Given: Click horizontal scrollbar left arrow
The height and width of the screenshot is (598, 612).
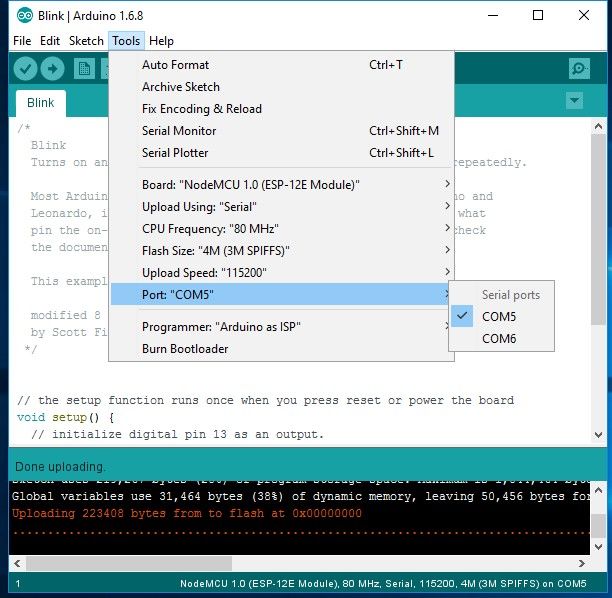Looking at the screenshot, I should click(17, 563).
